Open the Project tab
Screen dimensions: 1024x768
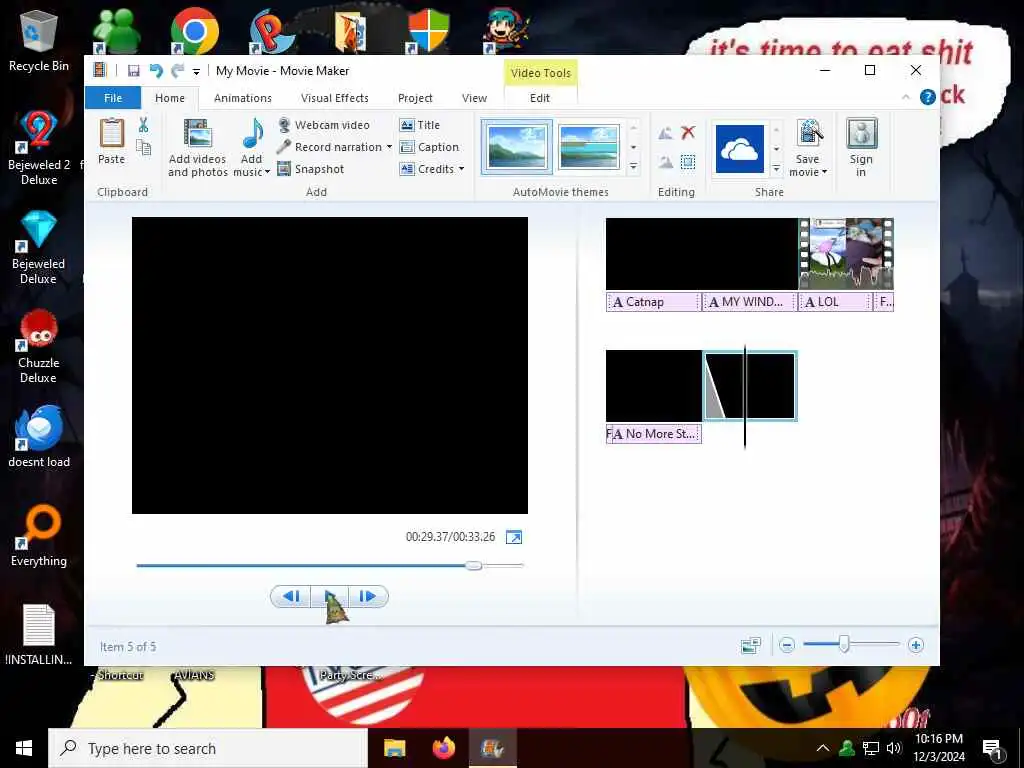[415, 98]
